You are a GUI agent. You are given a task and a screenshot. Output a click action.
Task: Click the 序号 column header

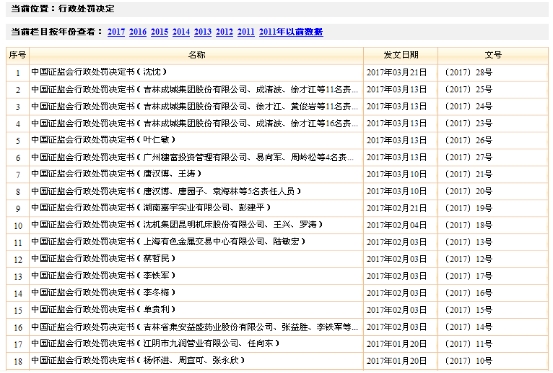point(18,55)
